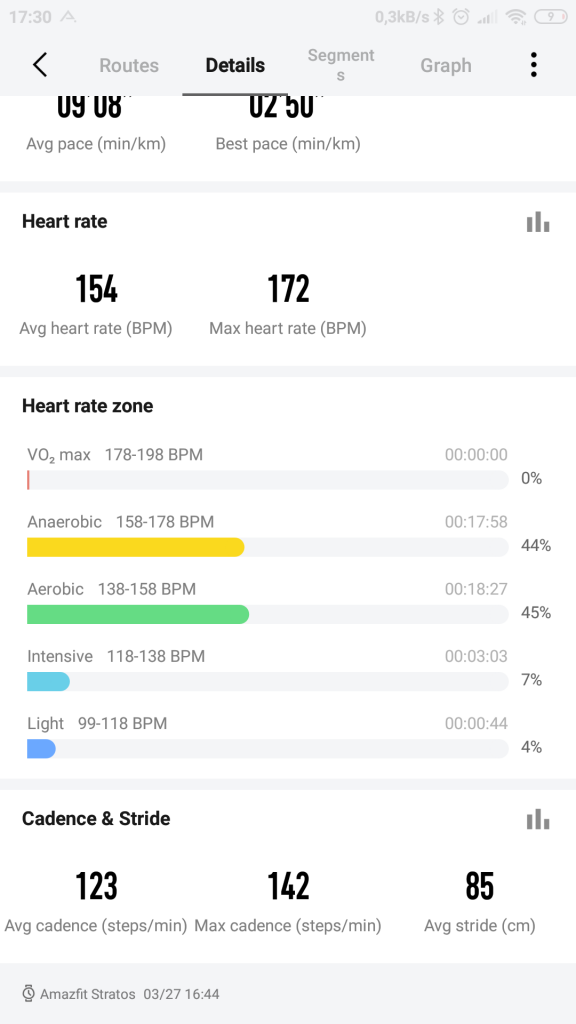Screen dimensions: 576x1024
Task: View the Segments tab
Action: [340, 64]
